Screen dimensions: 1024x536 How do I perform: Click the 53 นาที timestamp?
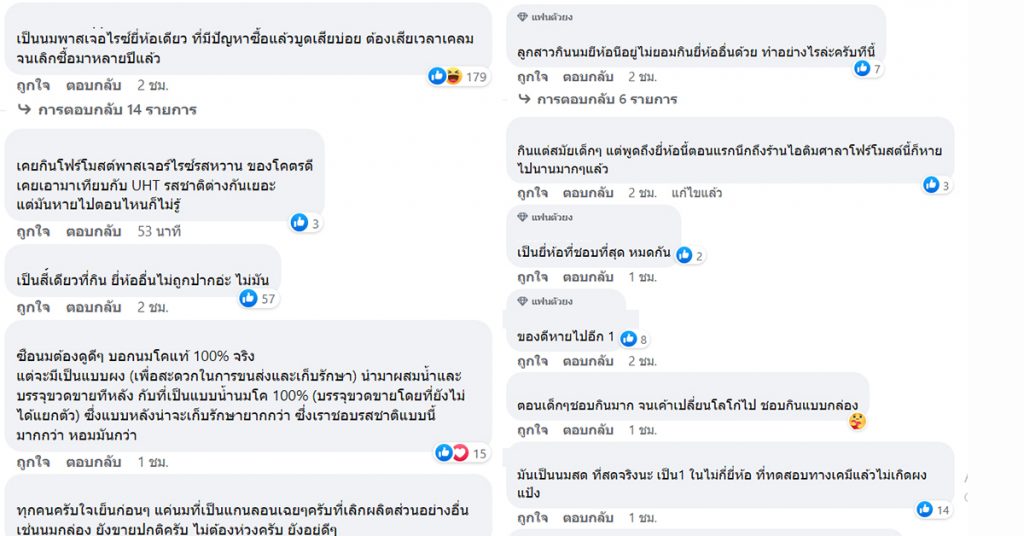[159, 231]
